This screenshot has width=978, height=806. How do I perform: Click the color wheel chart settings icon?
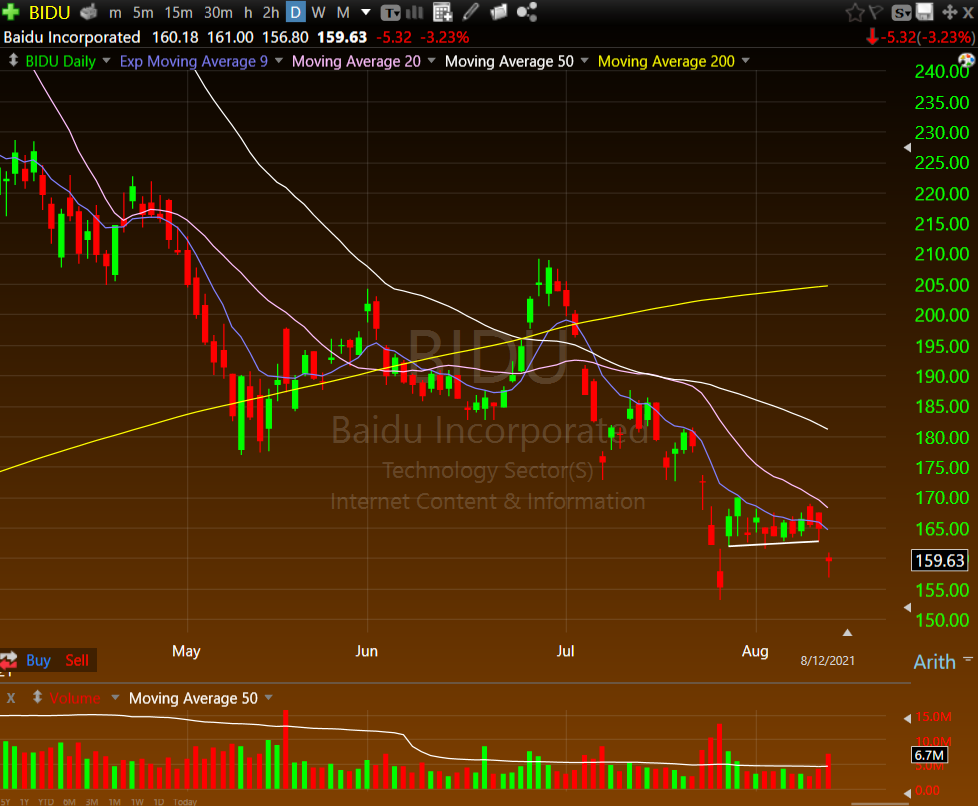click(x=965, y=61)
